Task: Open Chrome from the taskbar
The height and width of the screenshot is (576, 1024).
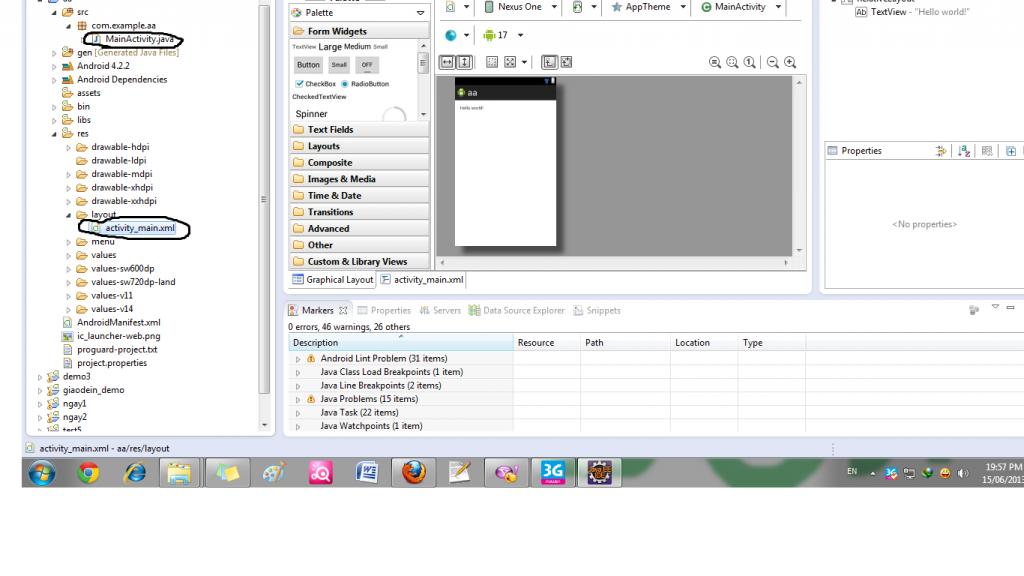Action: coord(88,472)
